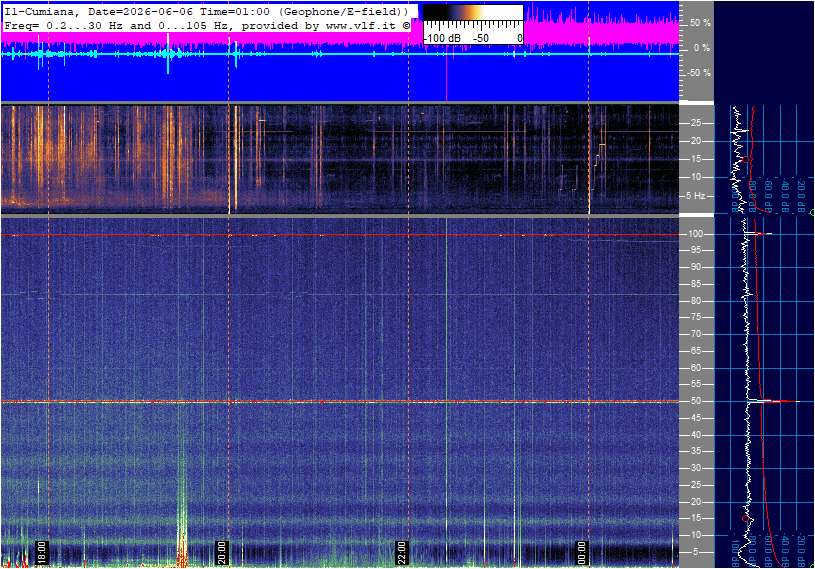
Task: Click the 70 Hz tick on E-field axis
Action: tap(695, 334)
